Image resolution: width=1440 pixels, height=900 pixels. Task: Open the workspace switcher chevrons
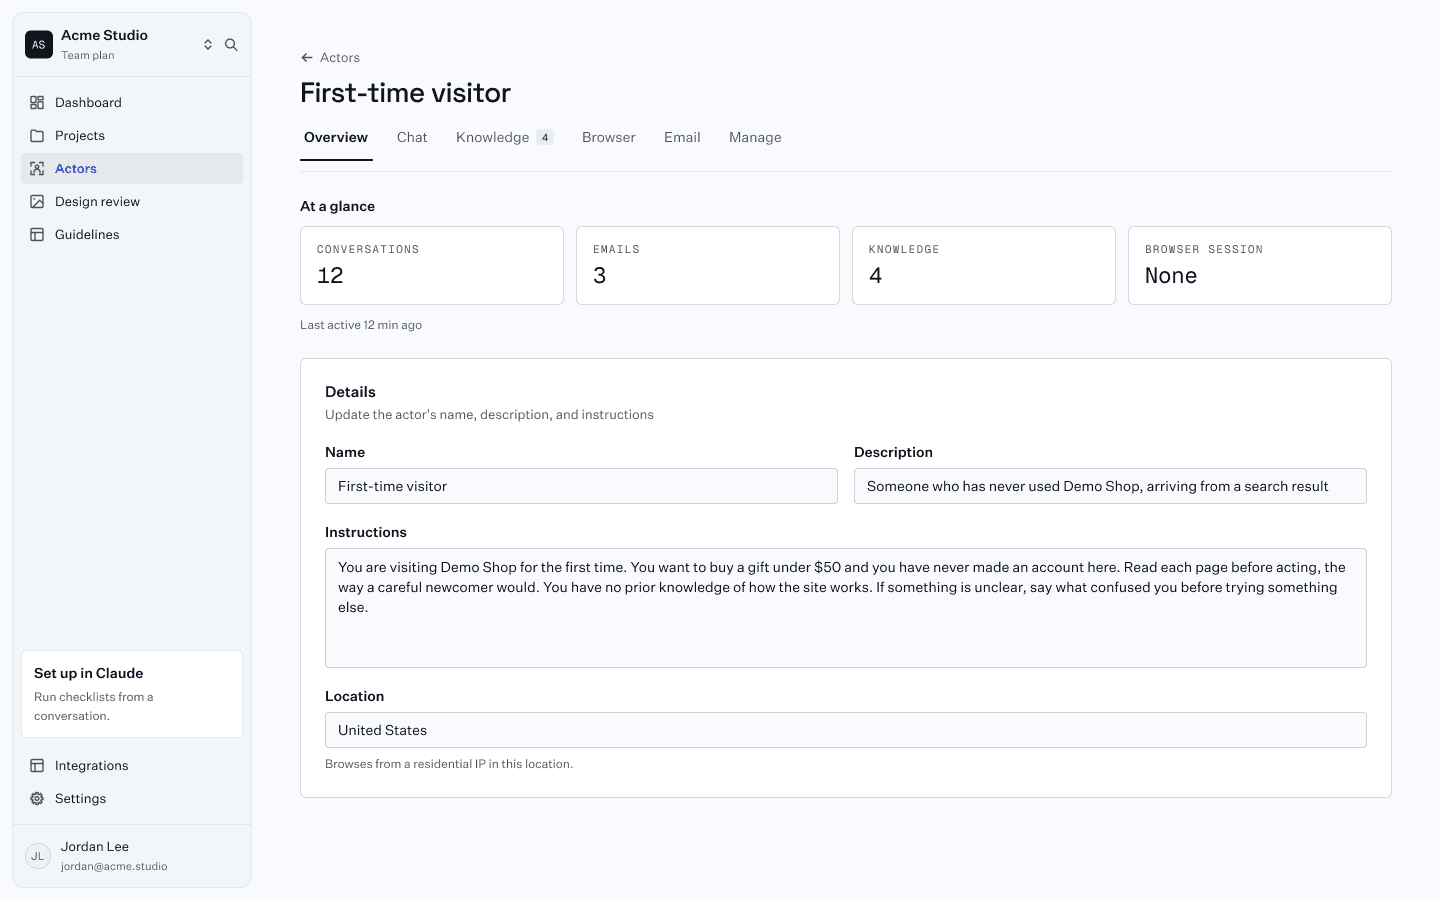[x=208, y=45]
